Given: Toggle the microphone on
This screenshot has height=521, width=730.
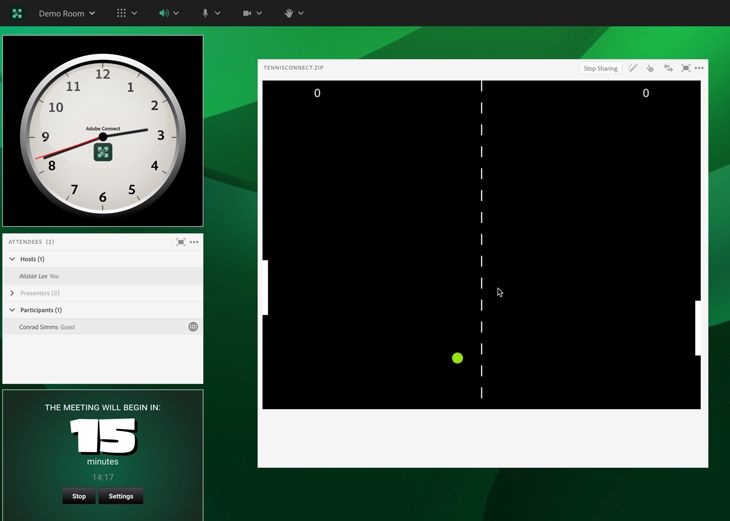Looking at the screenshot, I should [x=206, y=13].
